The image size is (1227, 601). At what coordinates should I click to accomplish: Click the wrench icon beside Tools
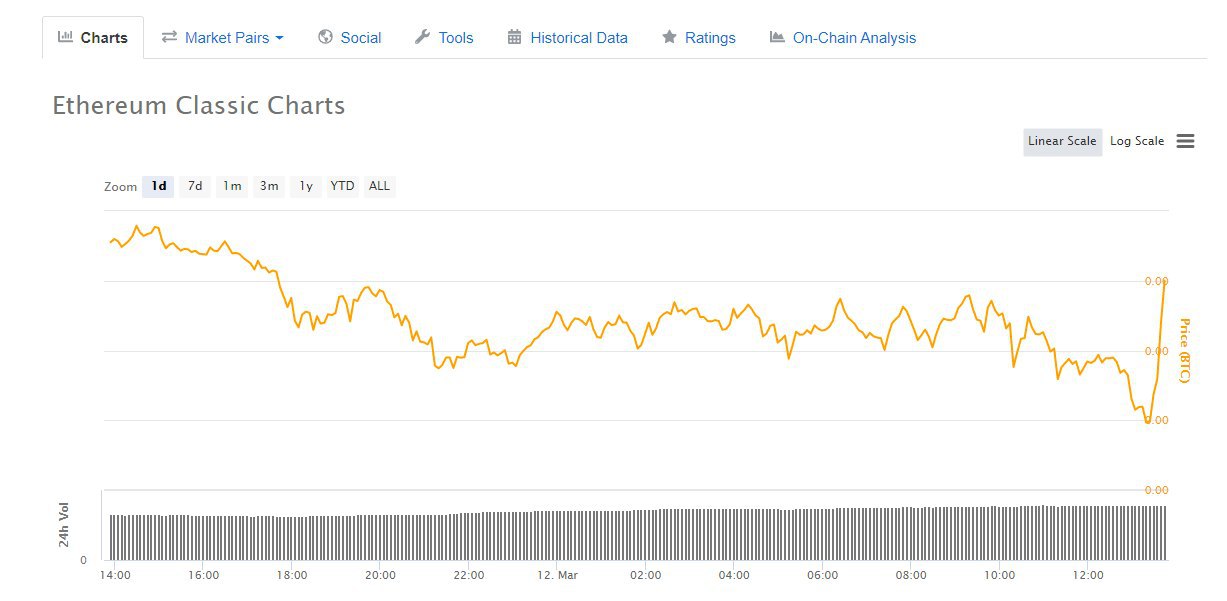click(x=422, y=37)
